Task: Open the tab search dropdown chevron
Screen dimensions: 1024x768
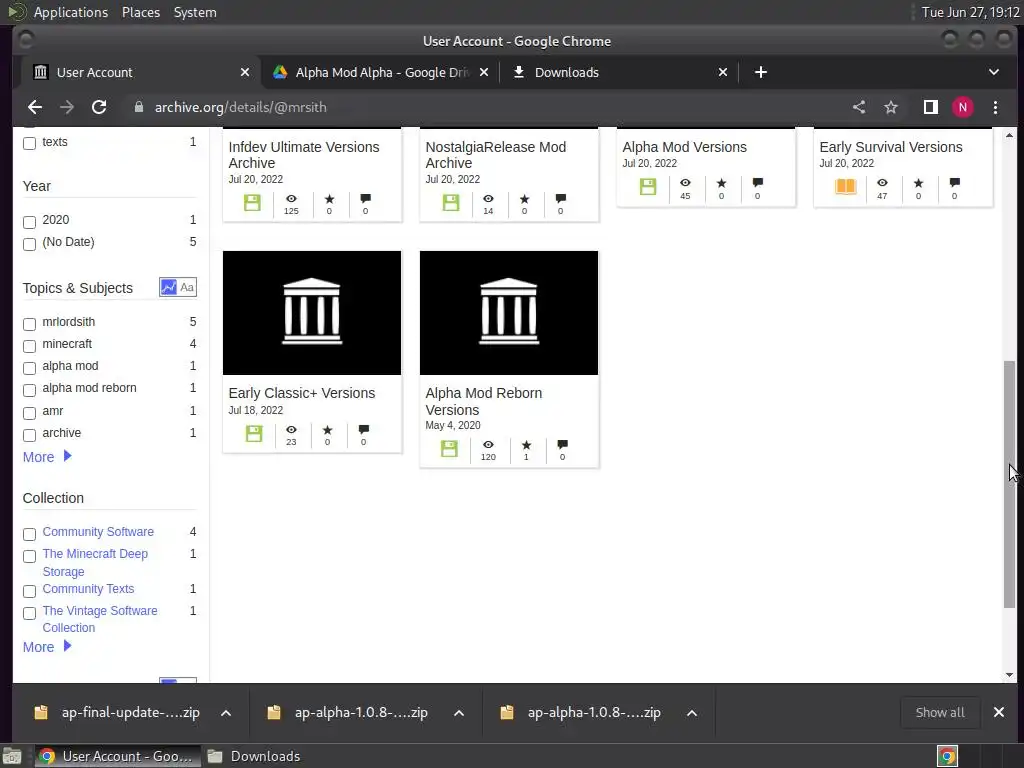Action: (994, 72)
